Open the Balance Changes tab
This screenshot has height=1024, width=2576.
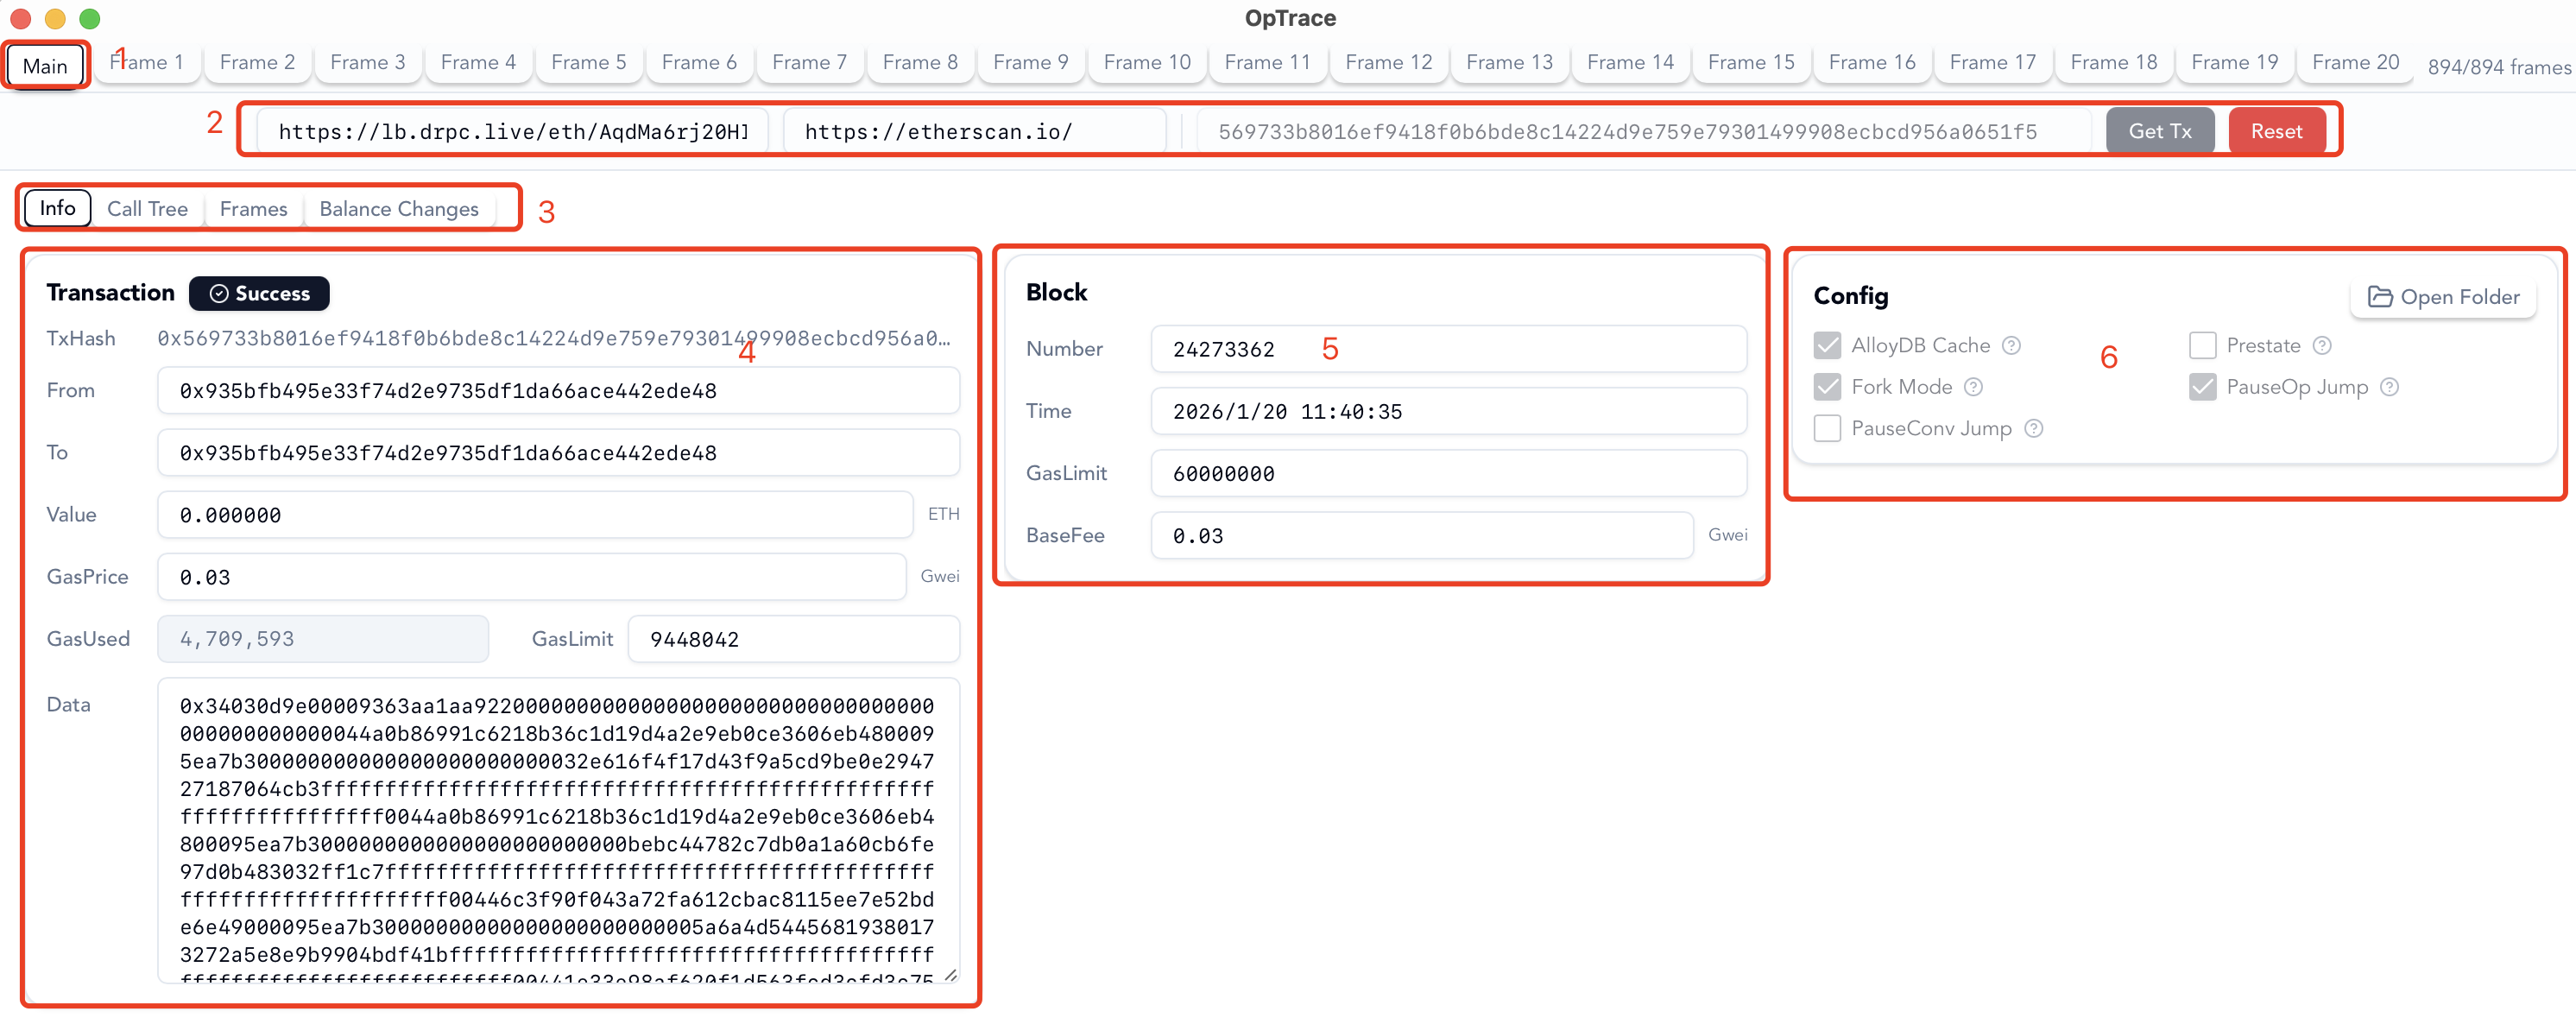click(398, 209)
